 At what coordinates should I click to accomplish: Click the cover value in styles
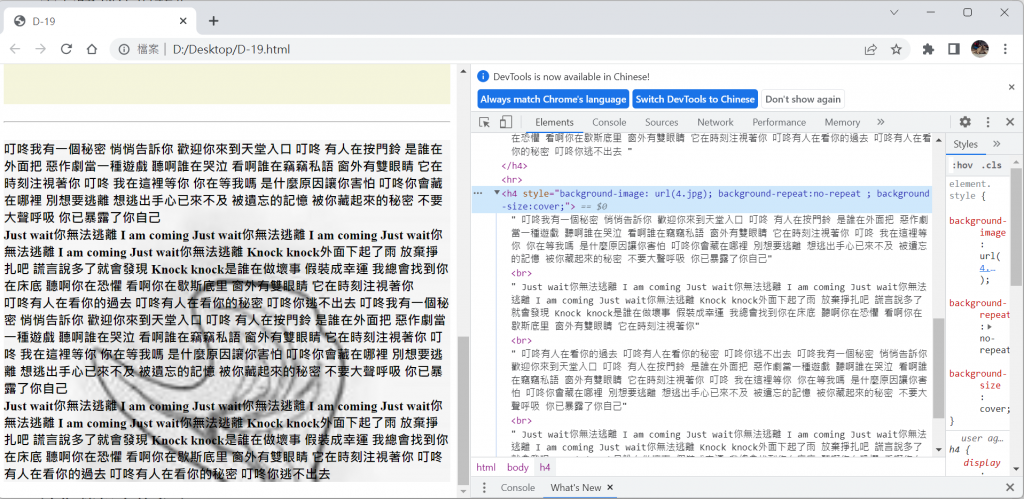995,409
